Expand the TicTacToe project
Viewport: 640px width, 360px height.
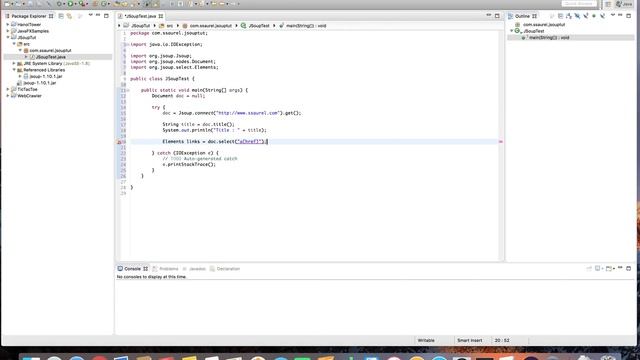pos(8,89)
